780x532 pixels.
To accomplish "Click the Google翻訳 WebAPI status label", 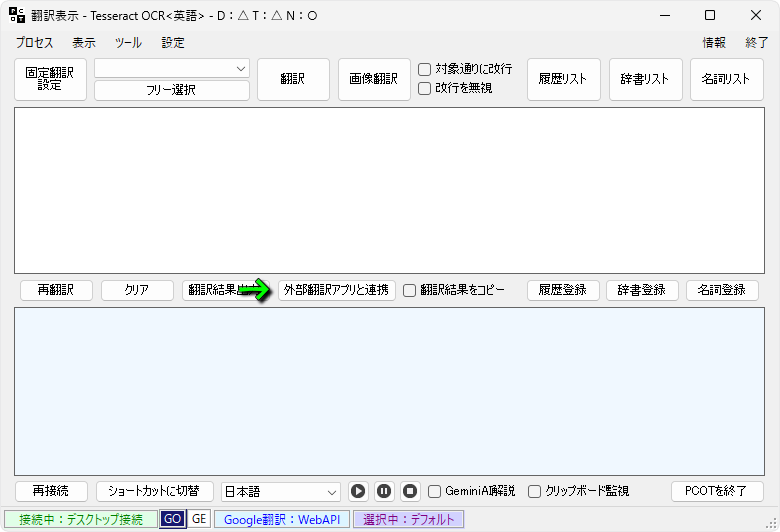I will tap(282, 519).
